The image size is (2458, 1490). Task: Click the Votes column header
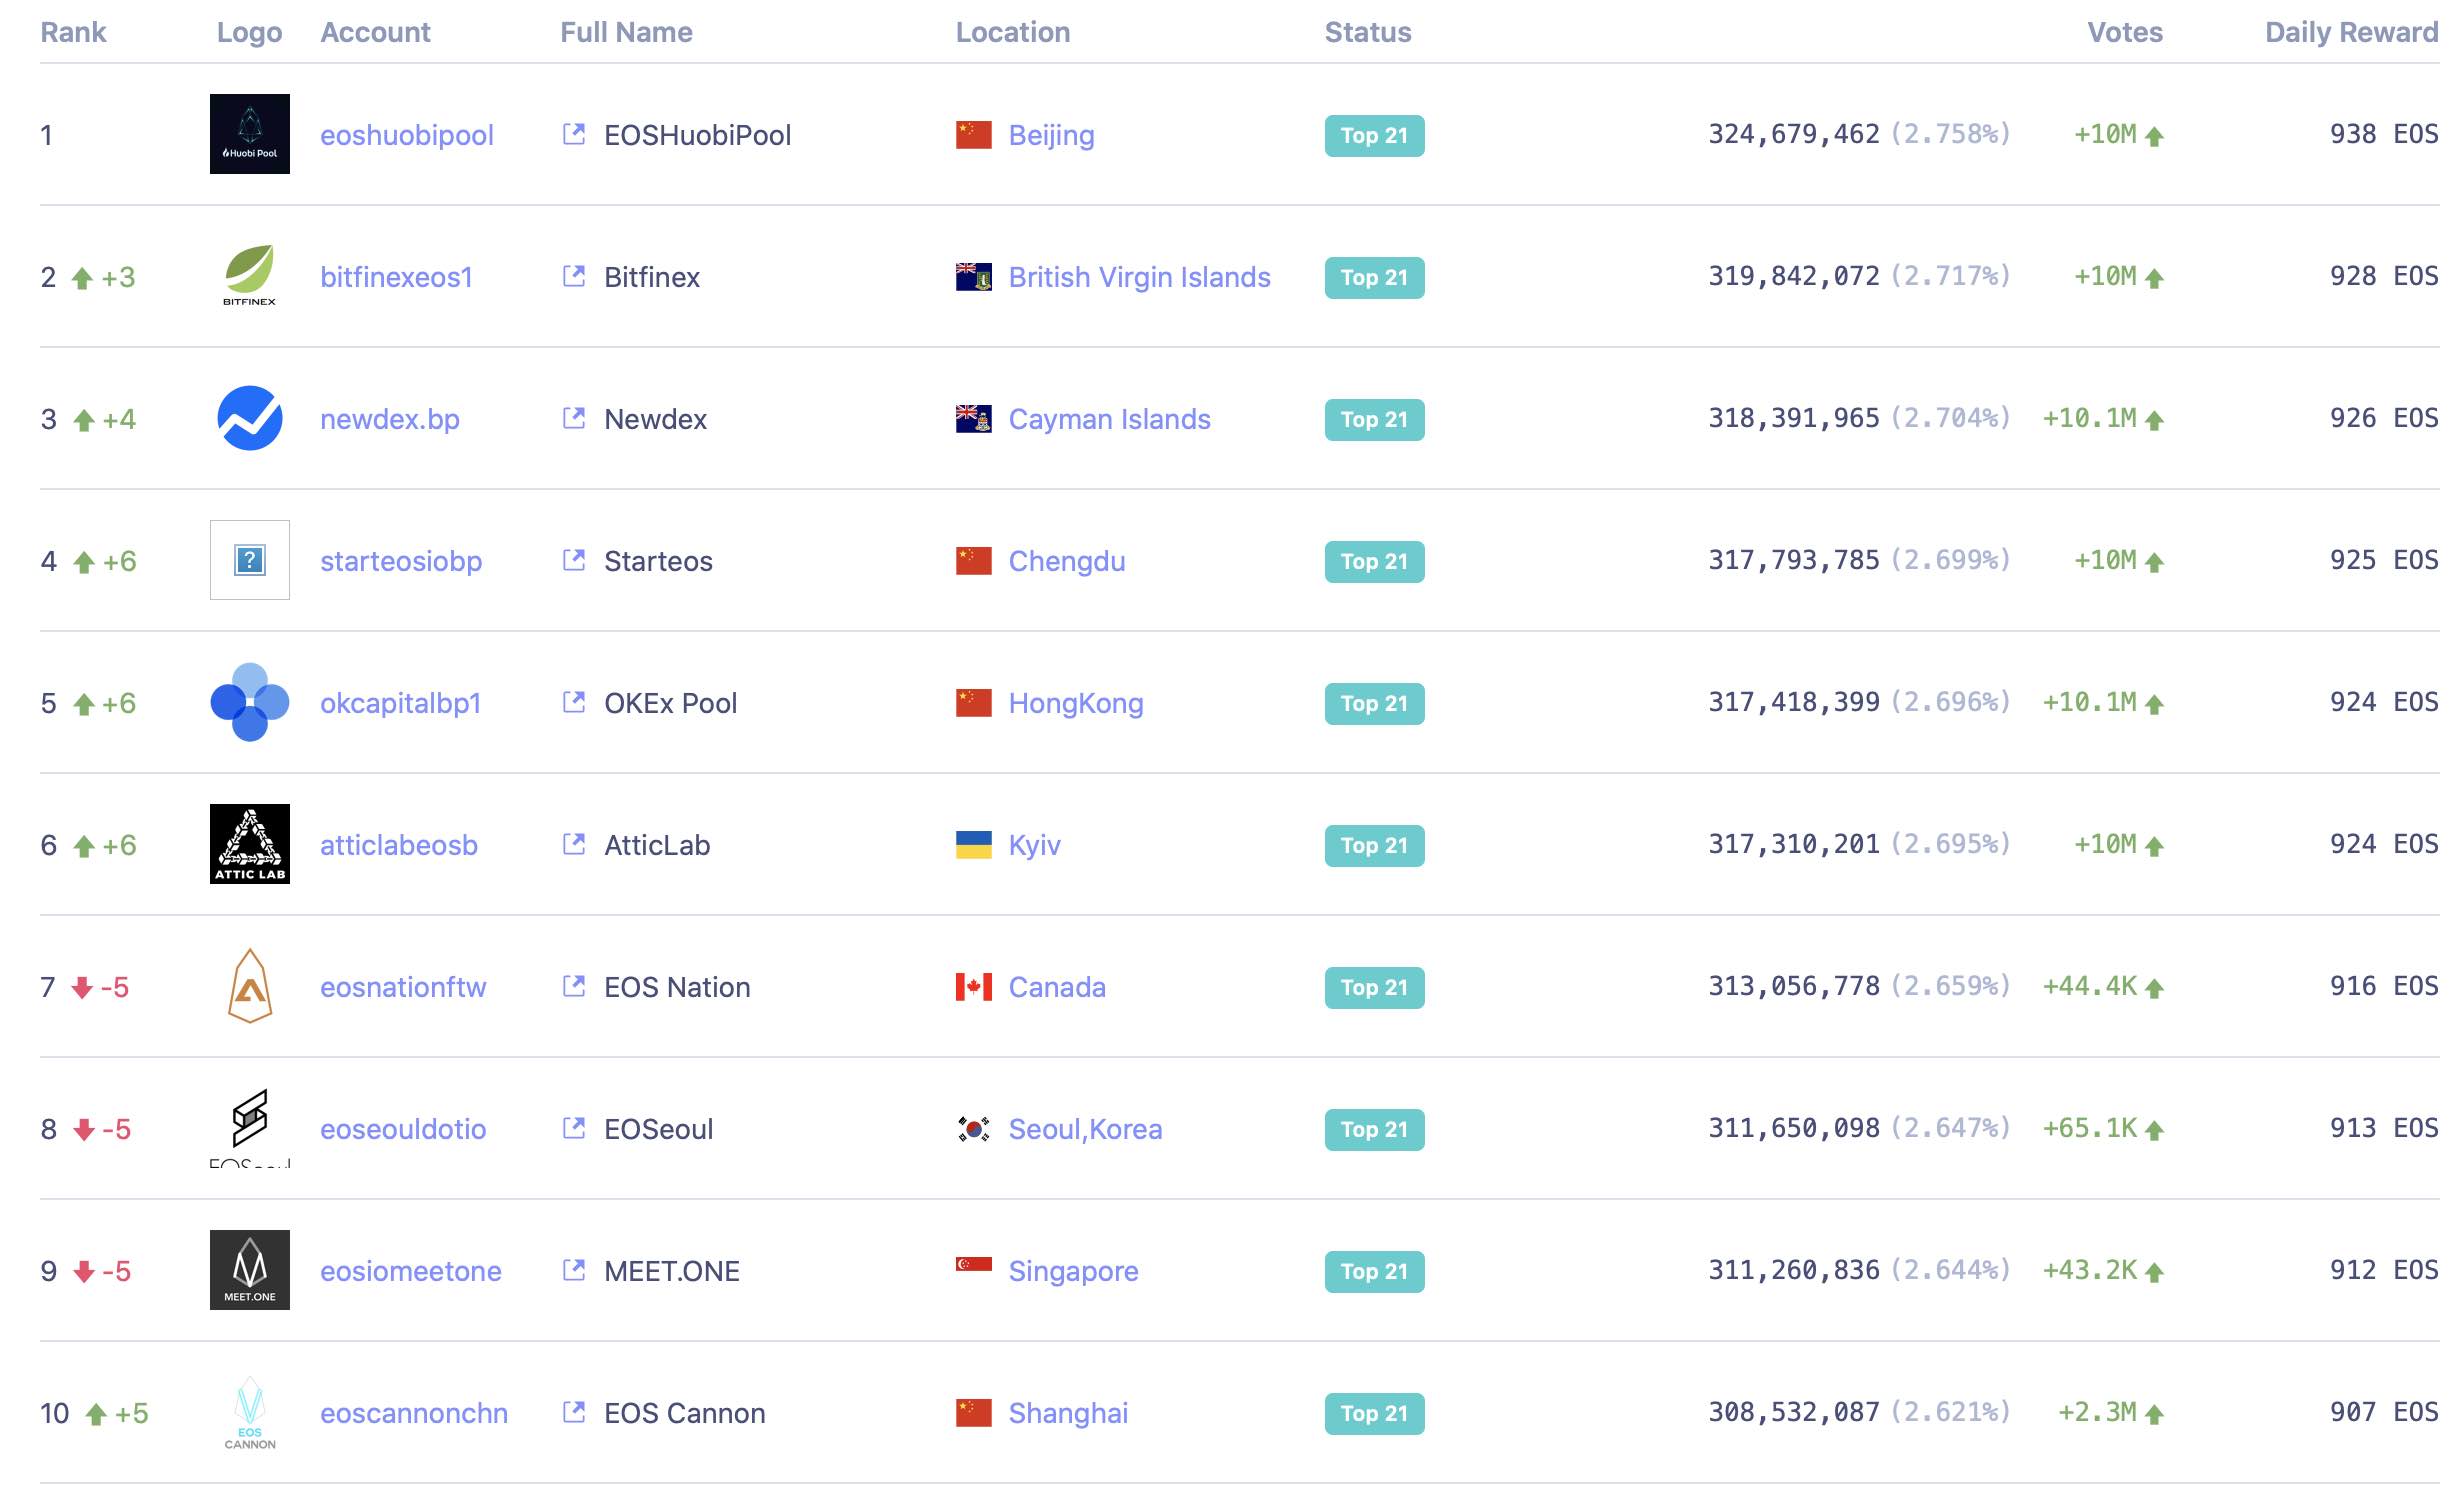[x=2124, y=32]
